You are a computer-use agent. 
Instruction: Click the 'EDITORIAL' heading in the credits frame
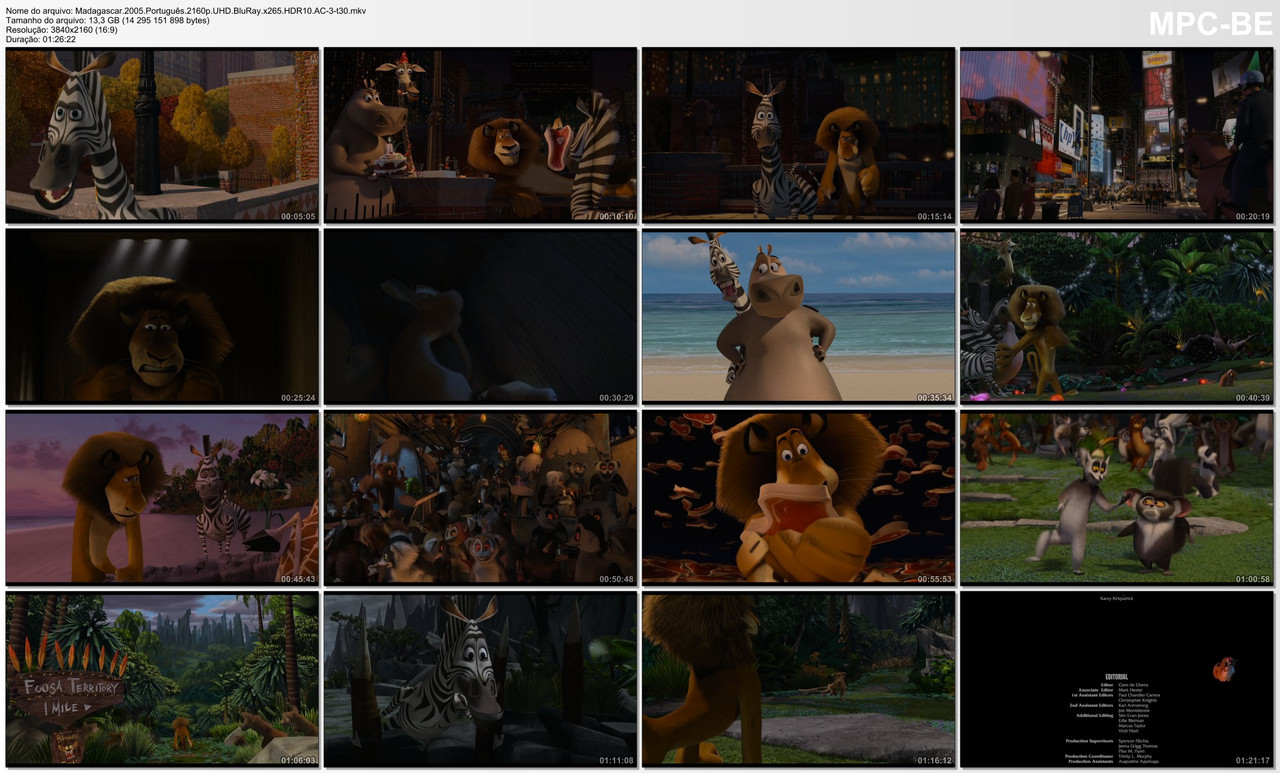pyautogui.click(x=1116, y=677)
